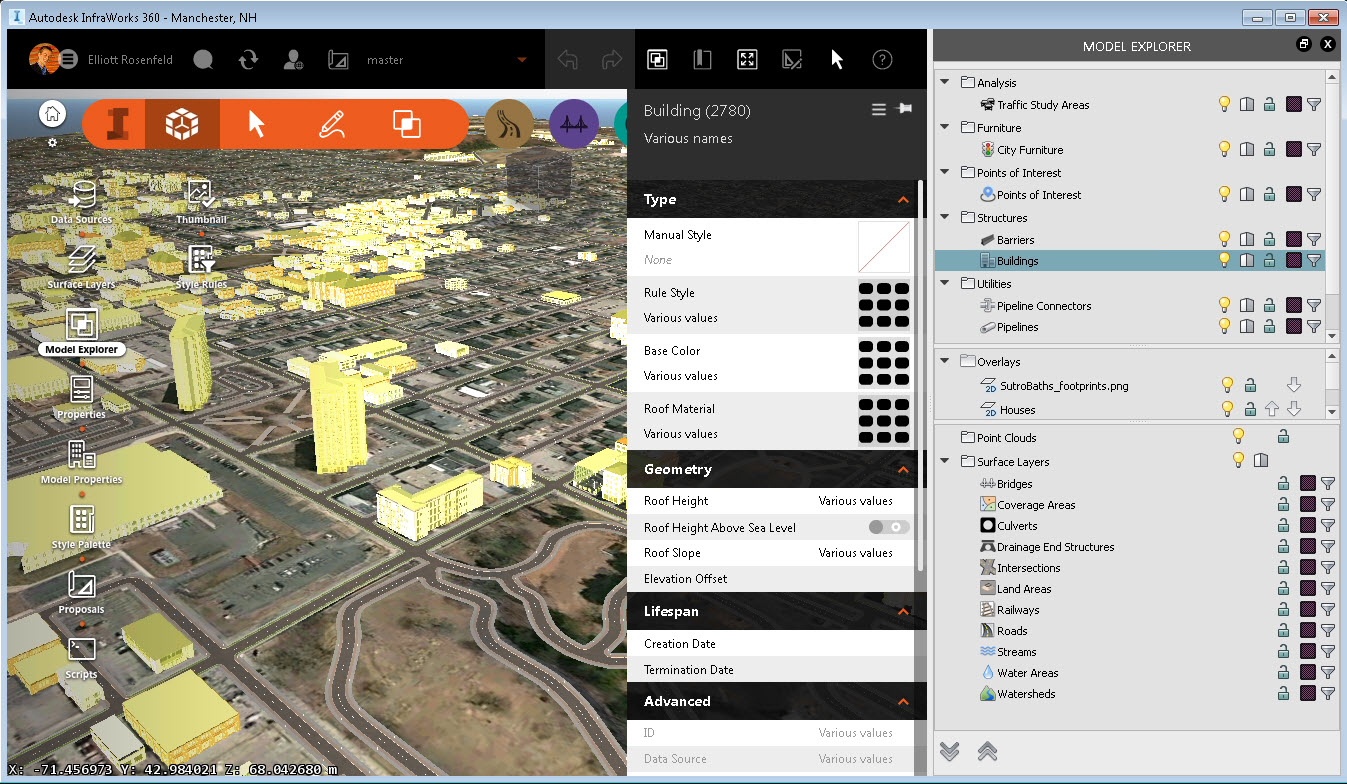This screenshot has width=1347, height=784.
Task: Enable Roof Height Above Sea Level
Action: click(x=887, y=527)
